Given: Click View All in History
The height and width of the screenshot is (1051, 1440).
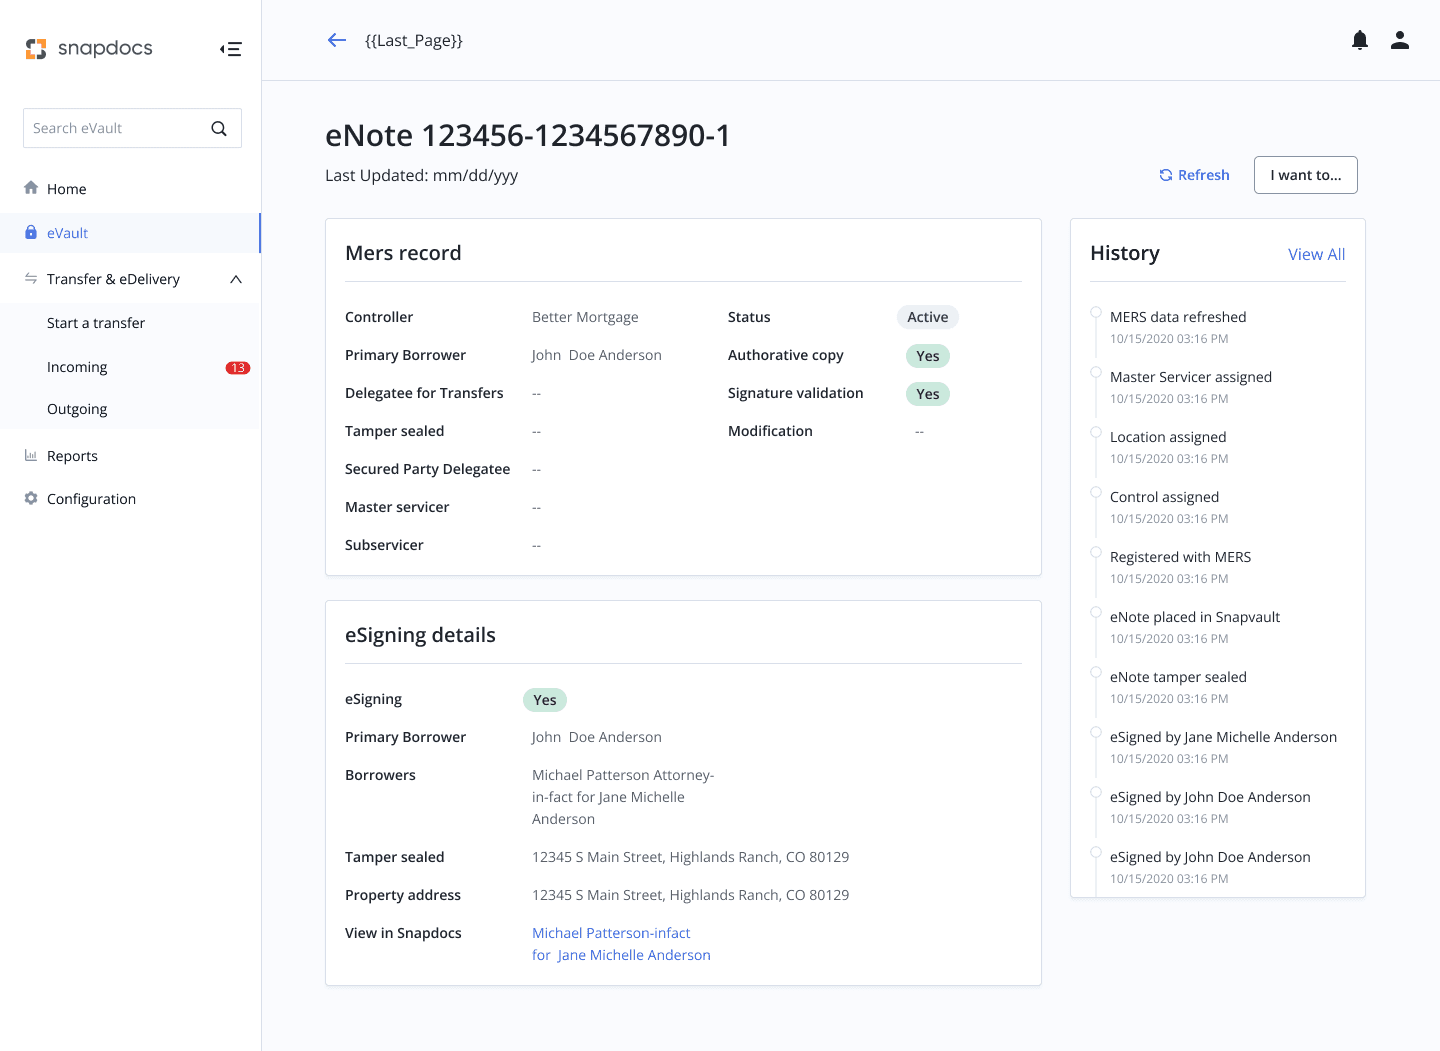Looking at the screenshot, I should pyautogui.click(x=1316, y=254).
